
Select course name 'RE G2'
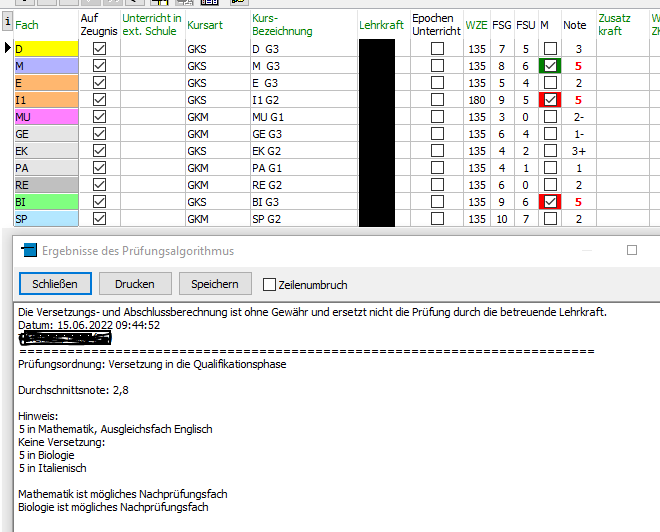click(x=267, y=185)
